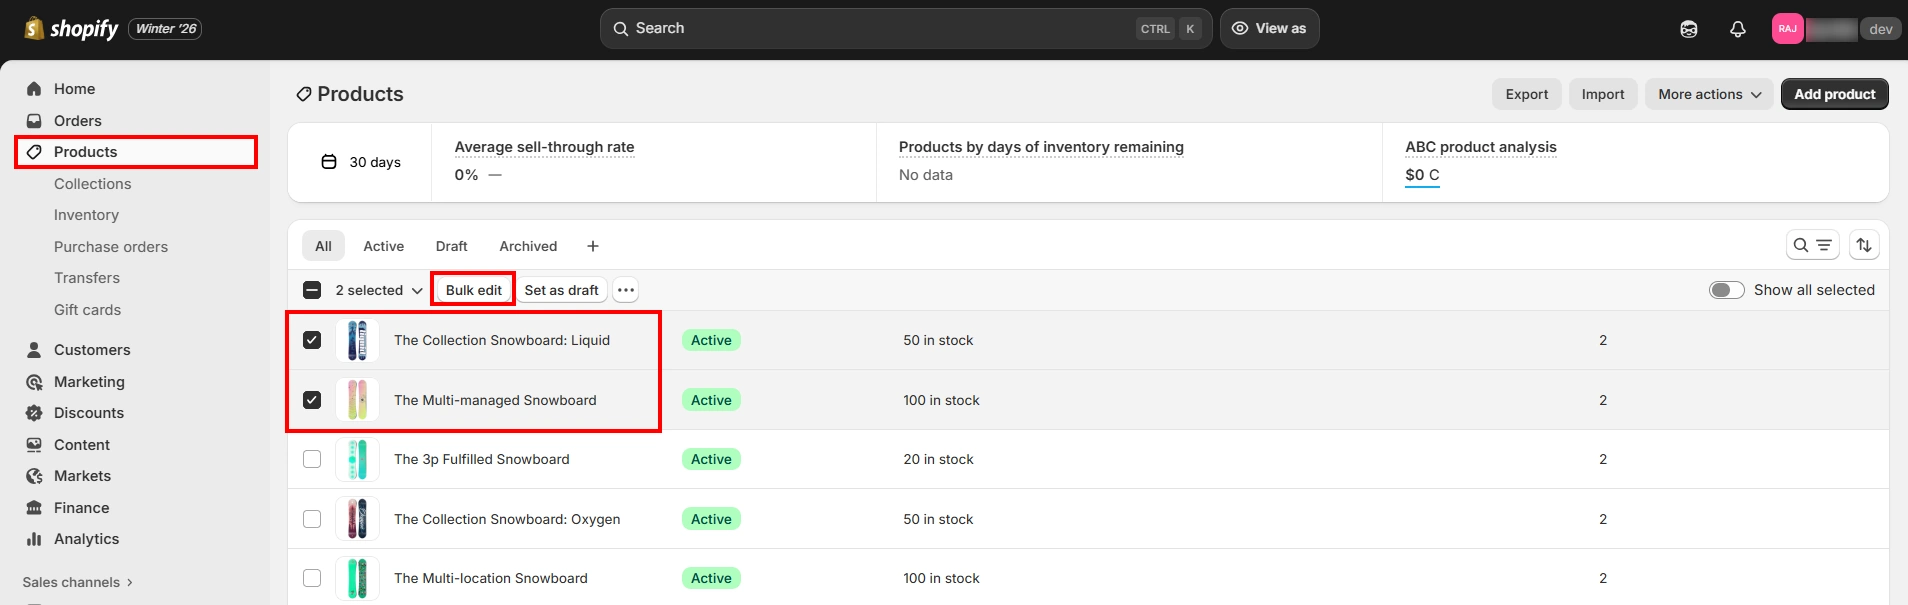Screen dimensions: 1908x605
Task: Click the RAJ account avatar
Action: tap(1788, 29)
